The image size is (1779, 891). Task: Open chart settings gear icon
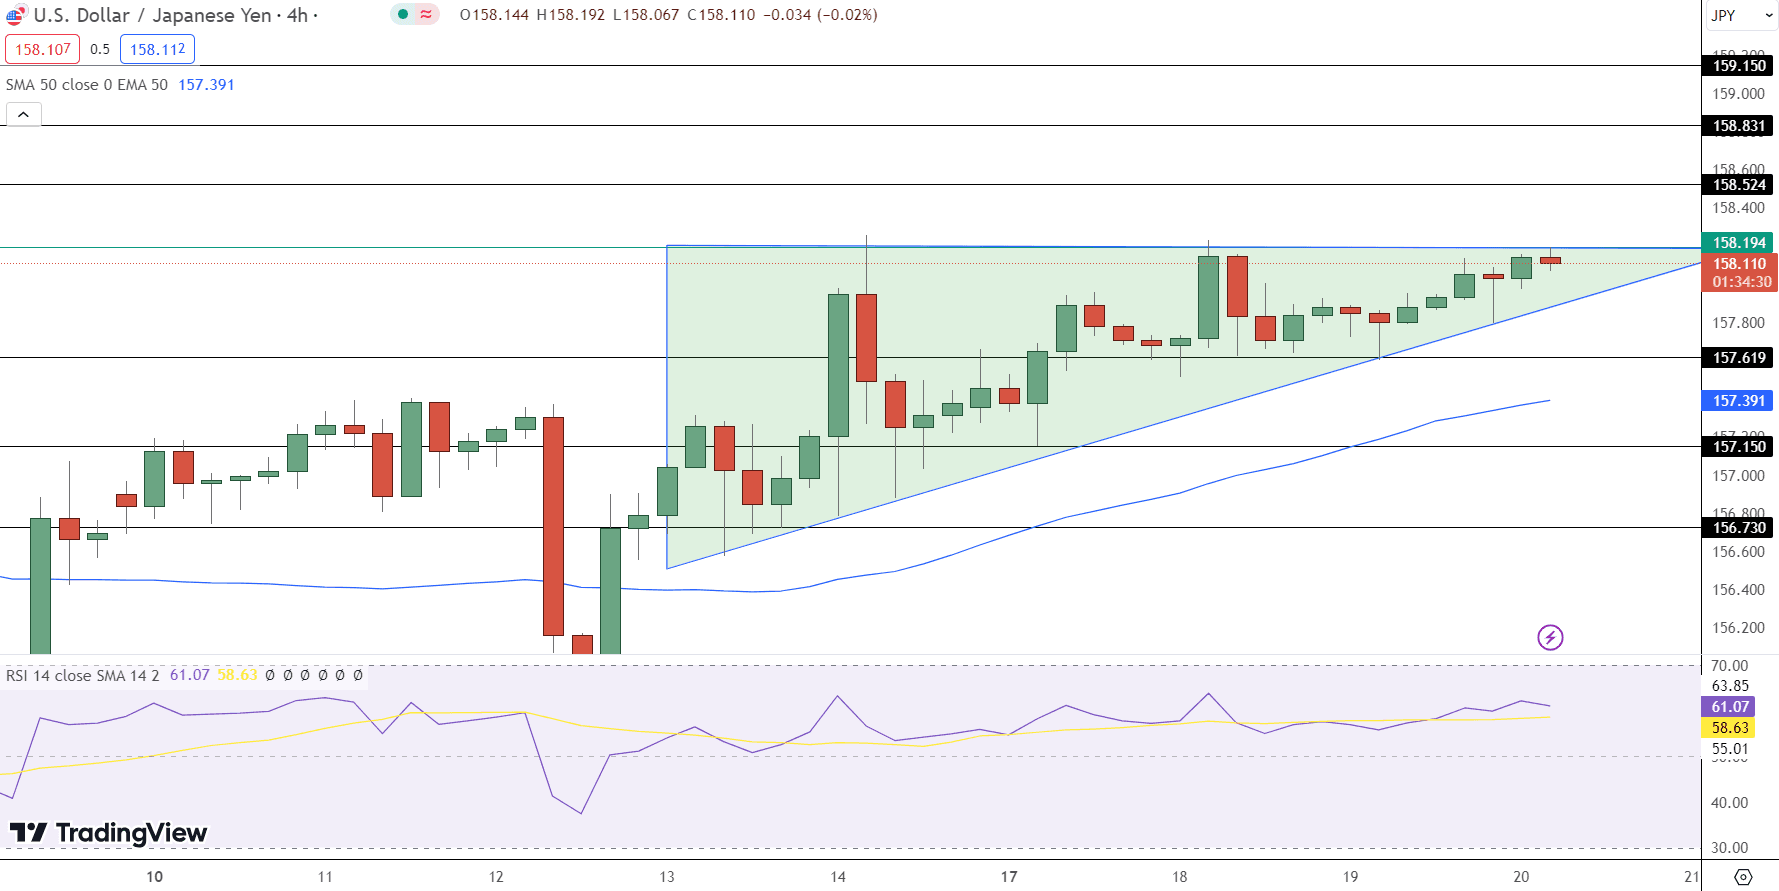tap(1743, 877)
